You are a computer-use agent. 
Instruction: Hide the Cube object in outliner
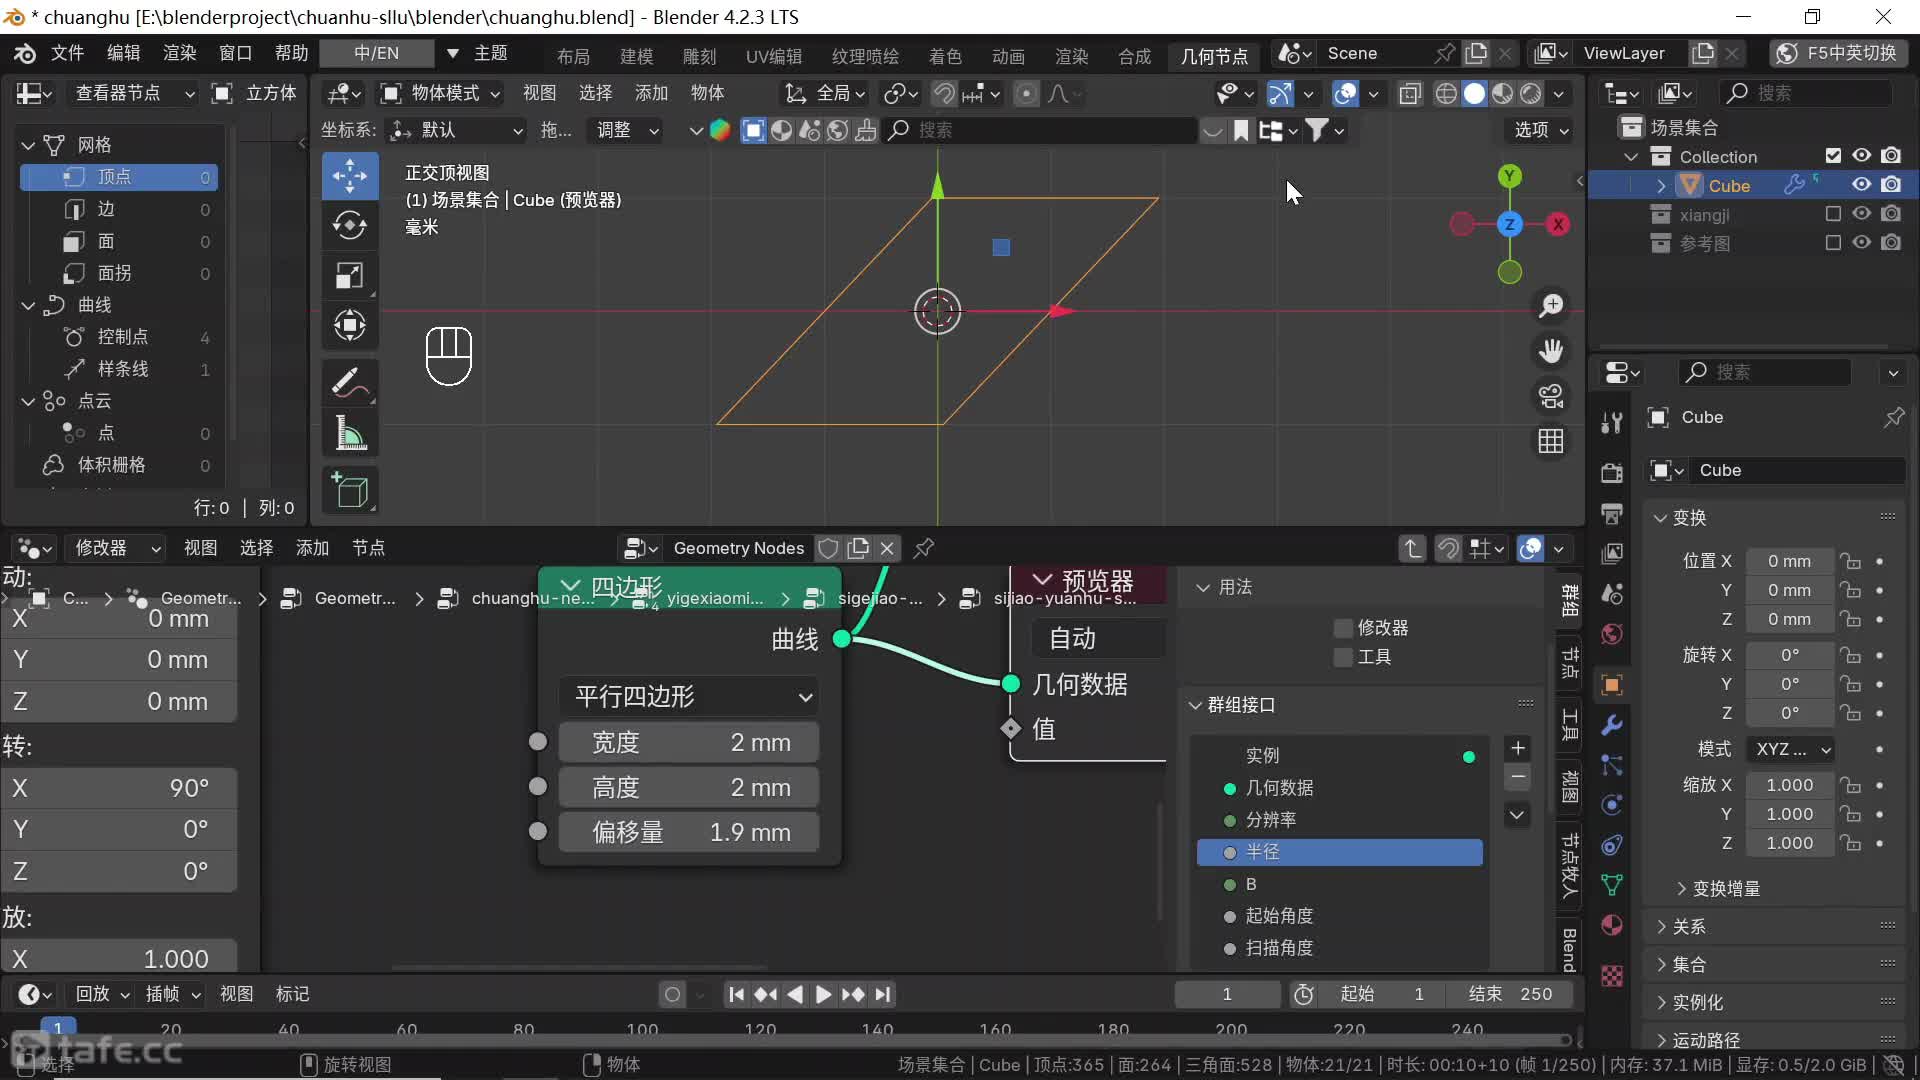tap(1861, 185)
